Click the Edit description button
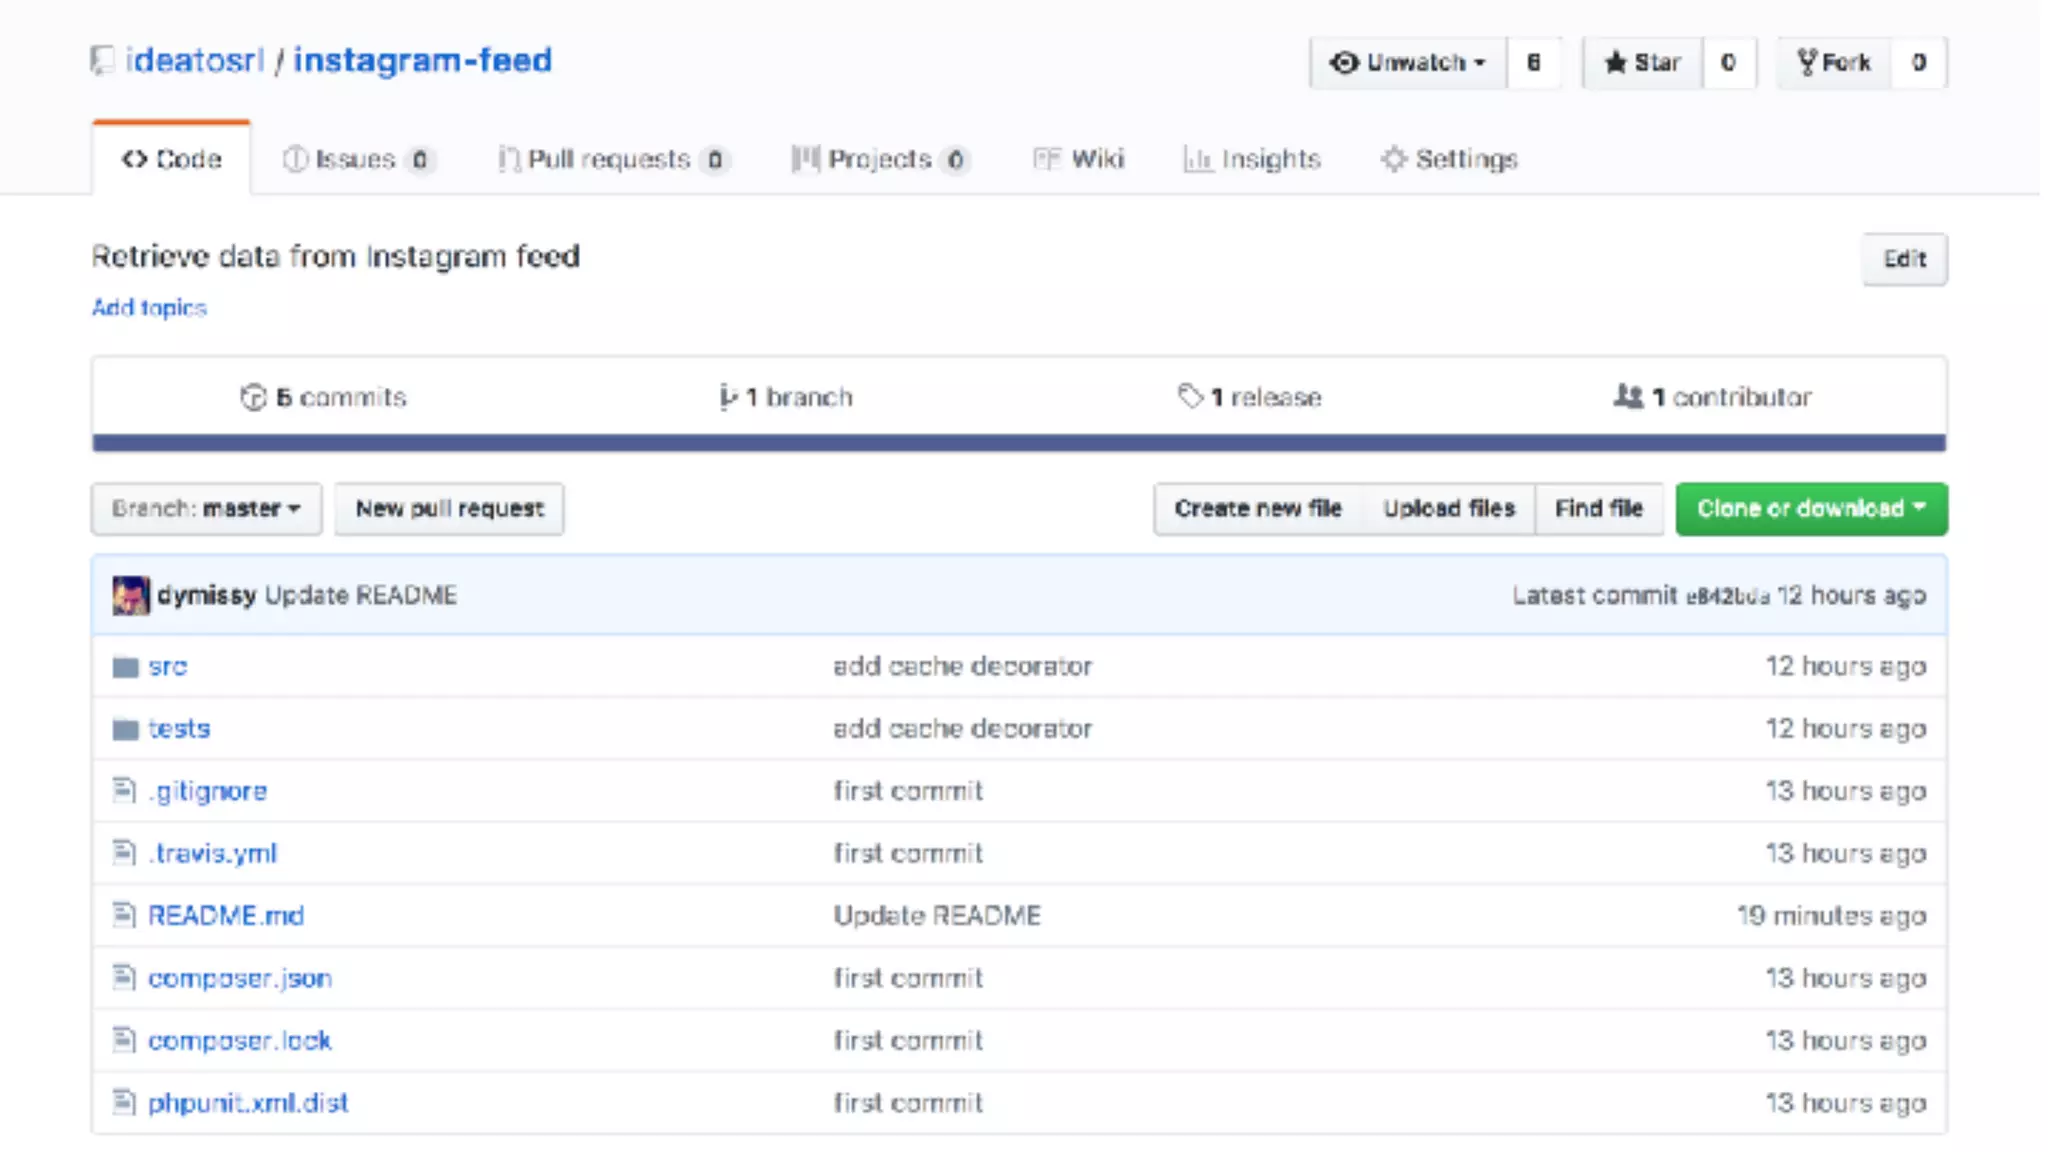The height and width of the screenshot is (1152, 2048). coord(1904,259)
